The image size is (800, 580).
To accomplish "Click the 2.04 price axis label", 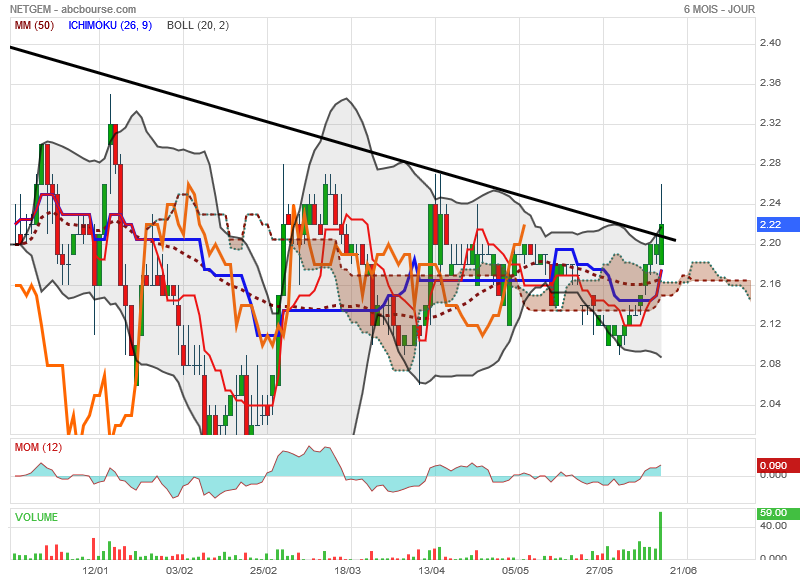I will [770, 404].
